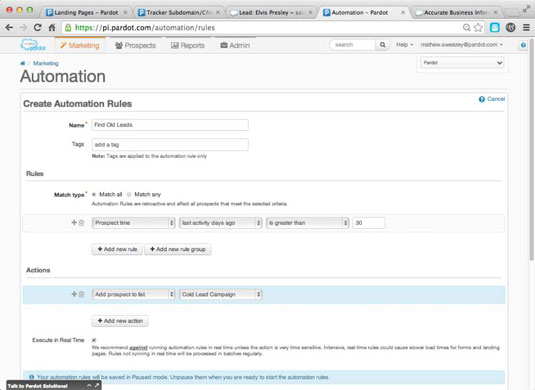Go back with browser back arrow

[x=9, y=28]
